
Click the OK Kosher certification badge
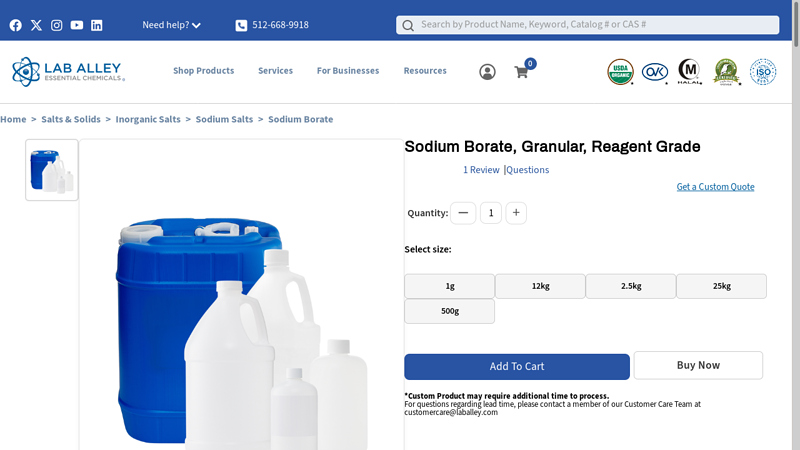coord(655,72)
